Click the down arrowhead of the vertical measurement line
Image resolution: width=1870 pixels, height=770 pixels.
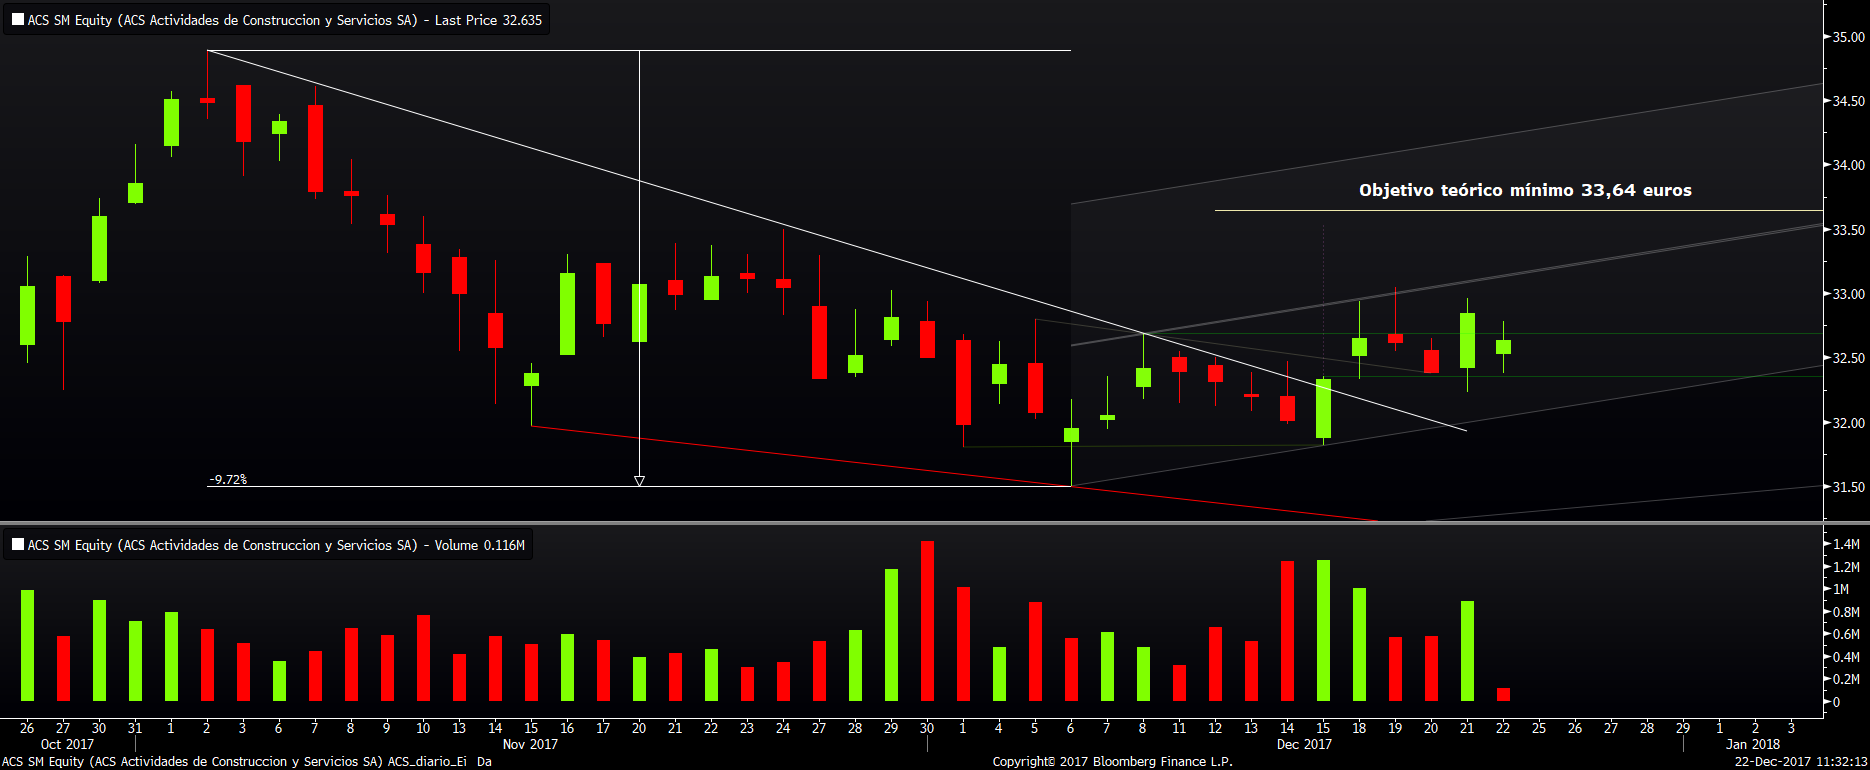click(639, 481)
